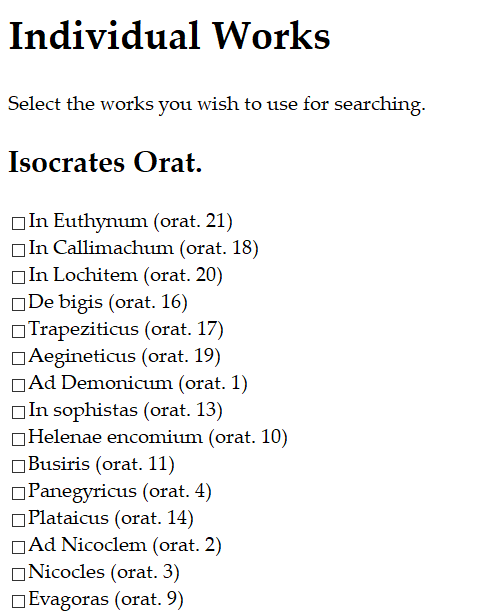This screenshot has width=504, height=613.
Task: Tick the Plataicus (orat. 14) checkbox
Action: [18, 520]
